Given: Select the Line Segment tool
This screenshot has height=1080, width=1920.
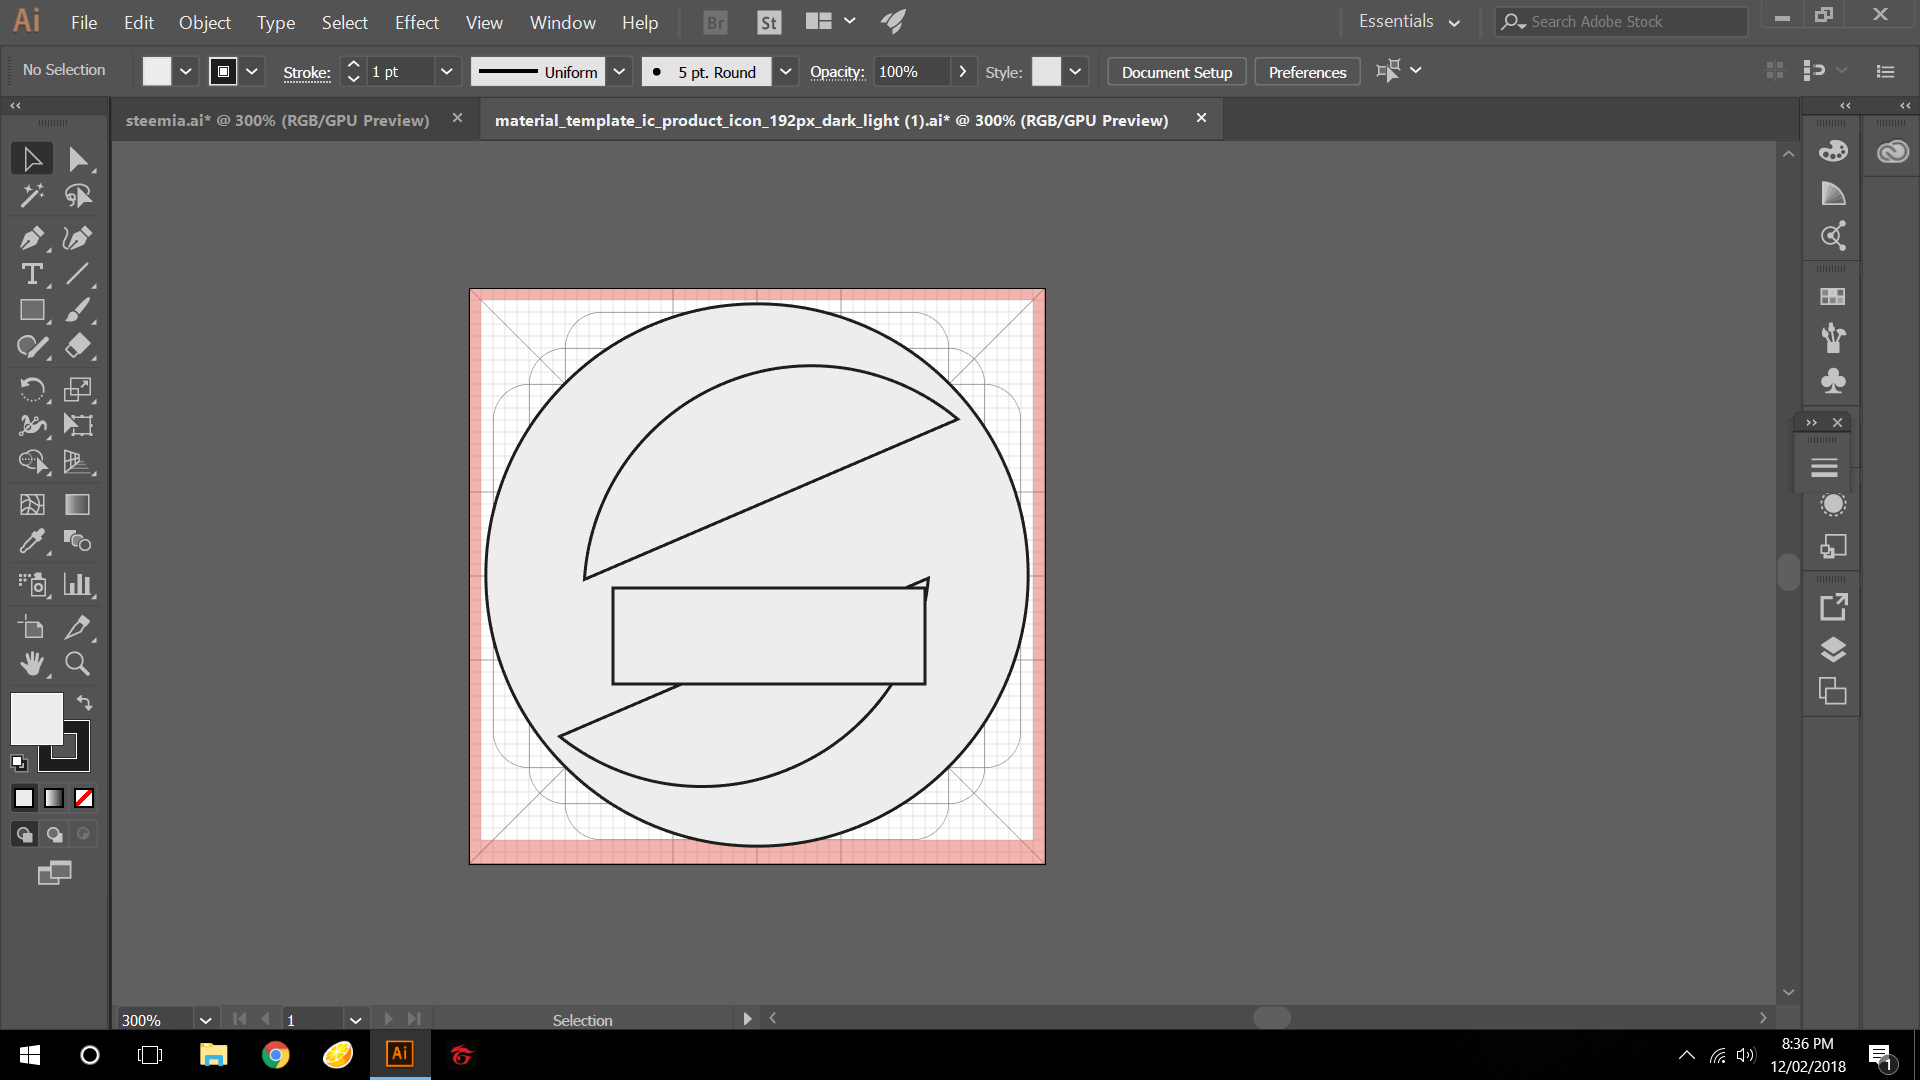Looking at the screenshot, I should 78,274.
